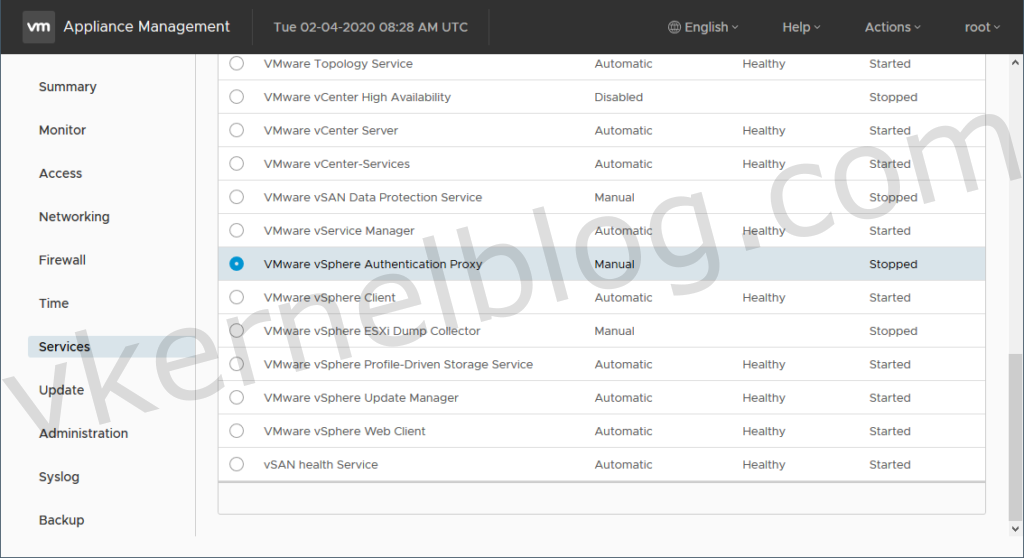
Task: Navigate to Networking settings
Action: tap(74, 216)
